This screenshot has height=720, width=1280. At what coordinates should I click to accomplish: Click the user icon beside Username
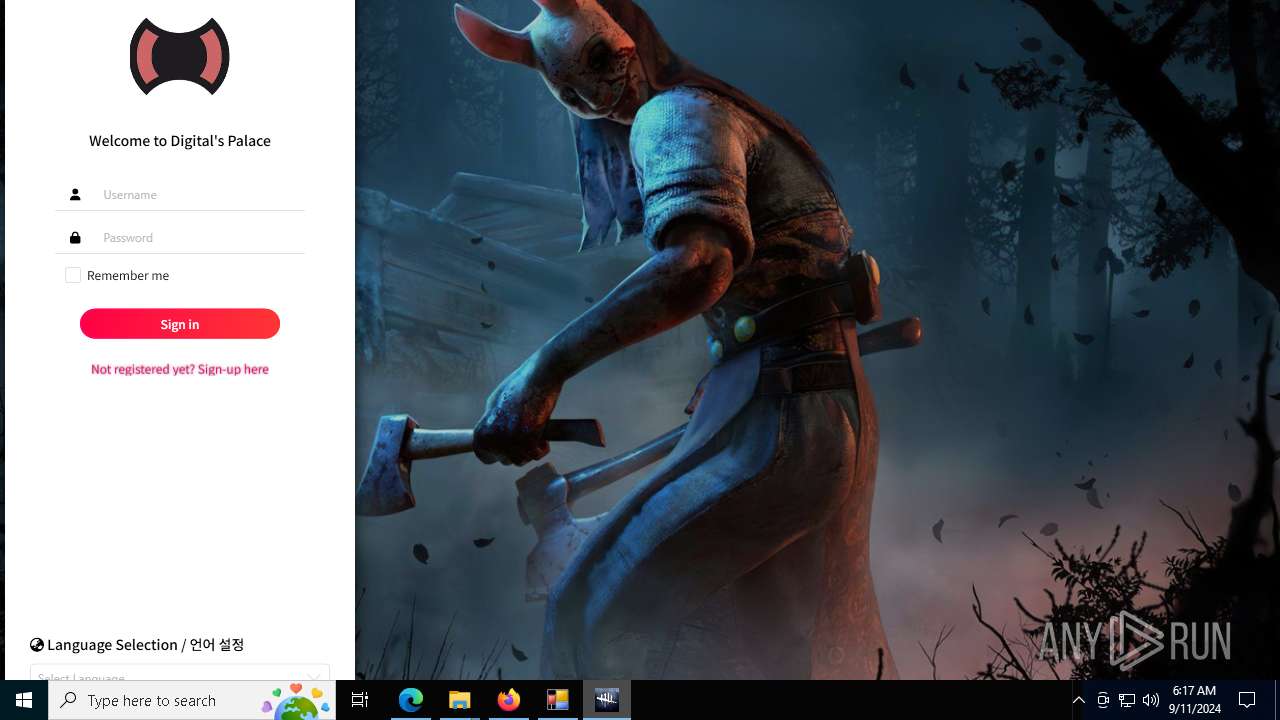[x=75, y=194]
